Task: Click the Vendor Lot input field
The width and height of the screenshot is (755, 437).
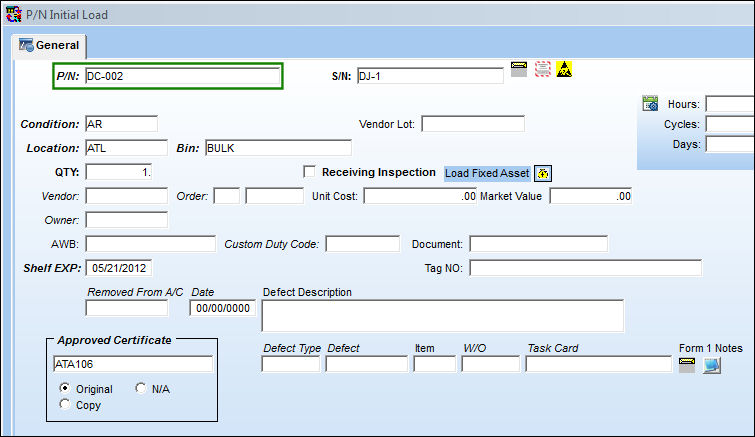Action: point(473,124)
